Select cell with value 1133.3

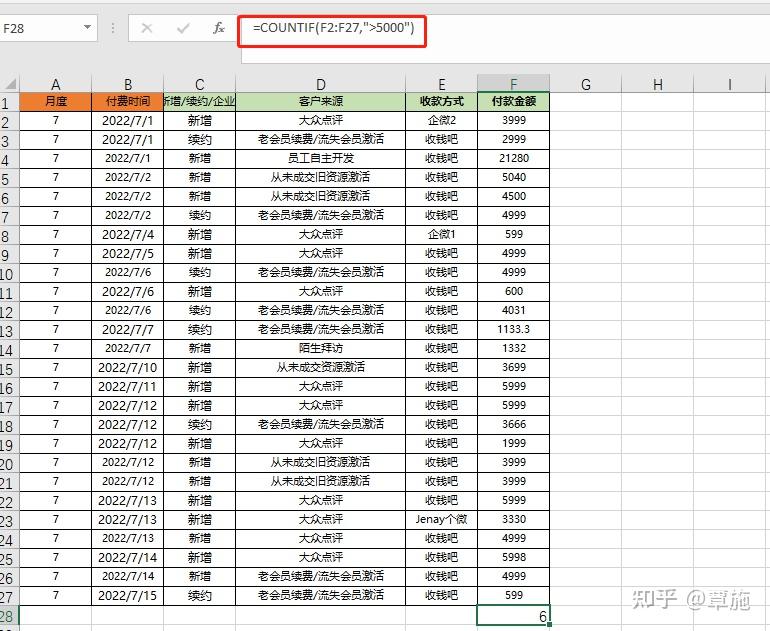click(514, 329)
